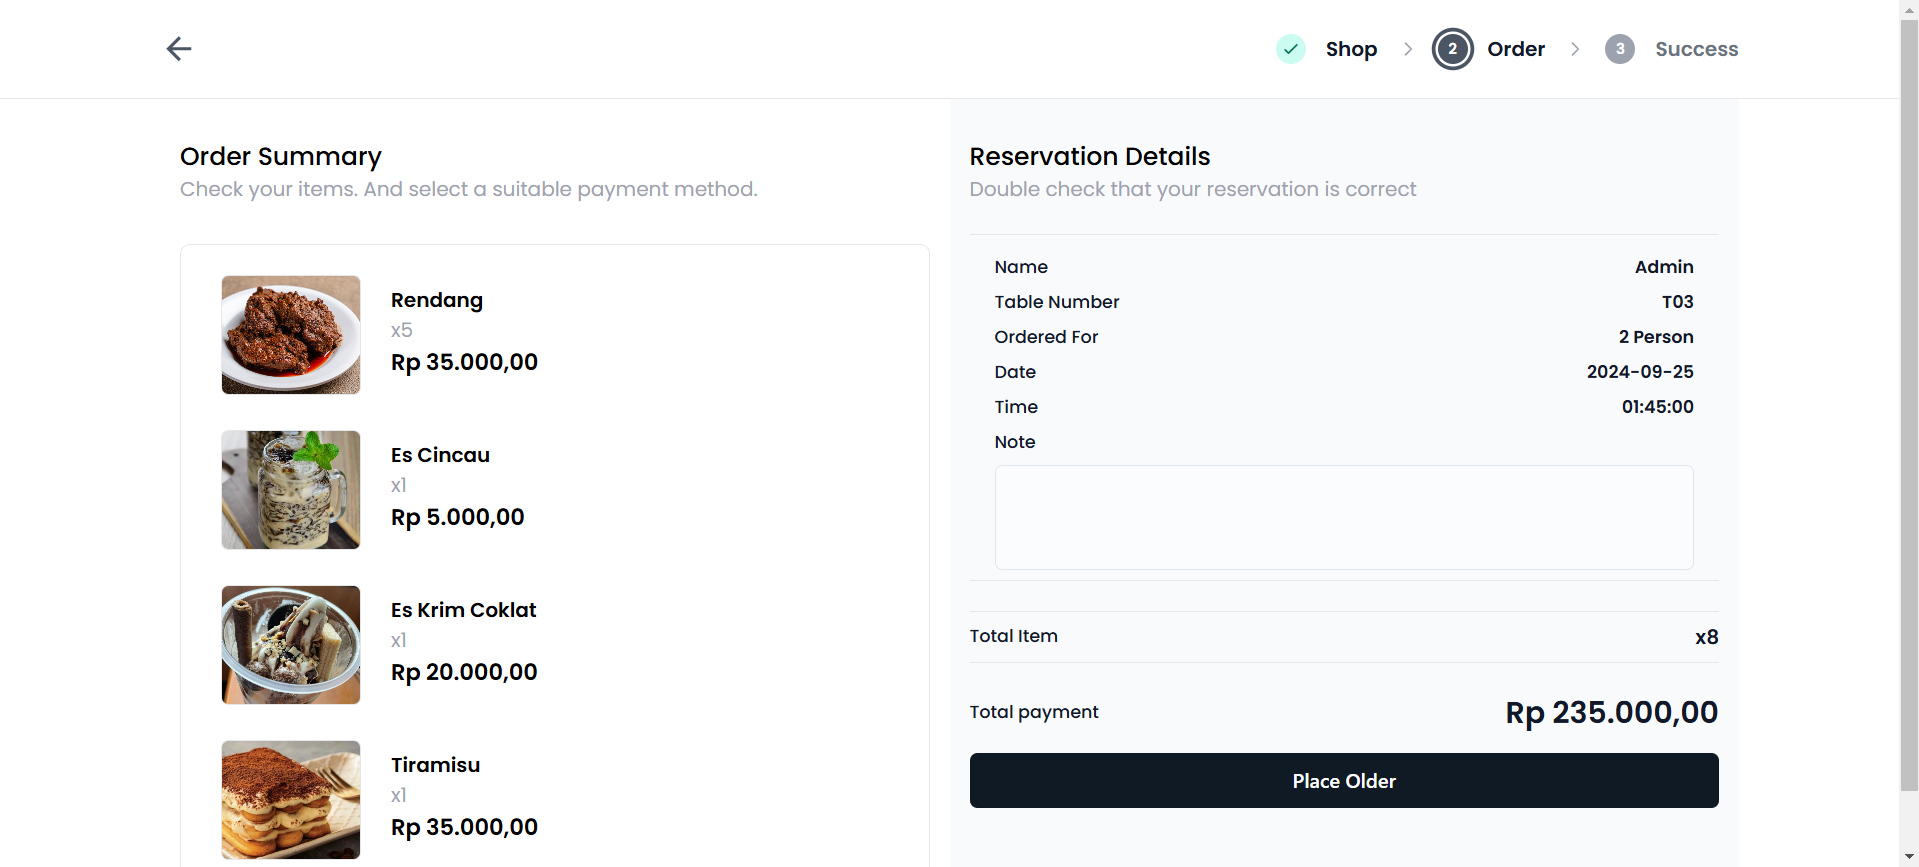Click the back arrow icon

[179, 49]
